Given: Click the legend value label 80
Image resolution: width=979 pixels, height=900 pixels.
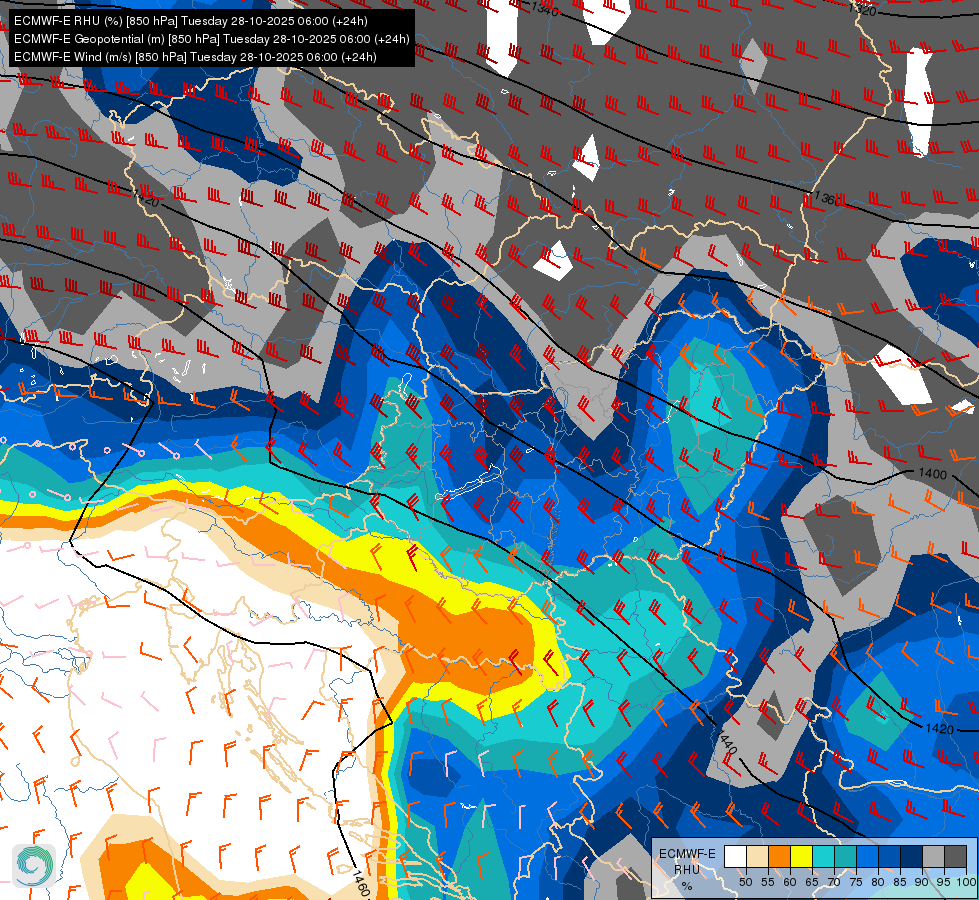Looking at the screenshot, I should pyautogui.click(x=878, y=882).
